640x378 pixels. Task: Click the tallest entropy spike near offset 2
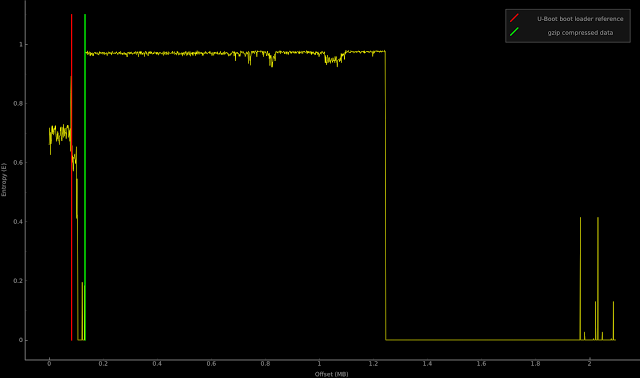pos(598,278)
